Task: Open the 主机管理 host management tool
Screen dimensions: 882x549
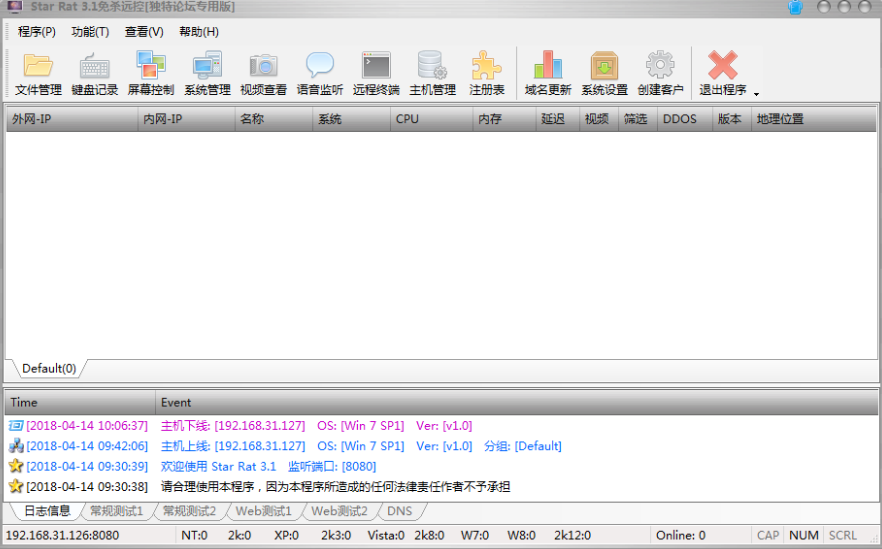Action: (432, 74)
